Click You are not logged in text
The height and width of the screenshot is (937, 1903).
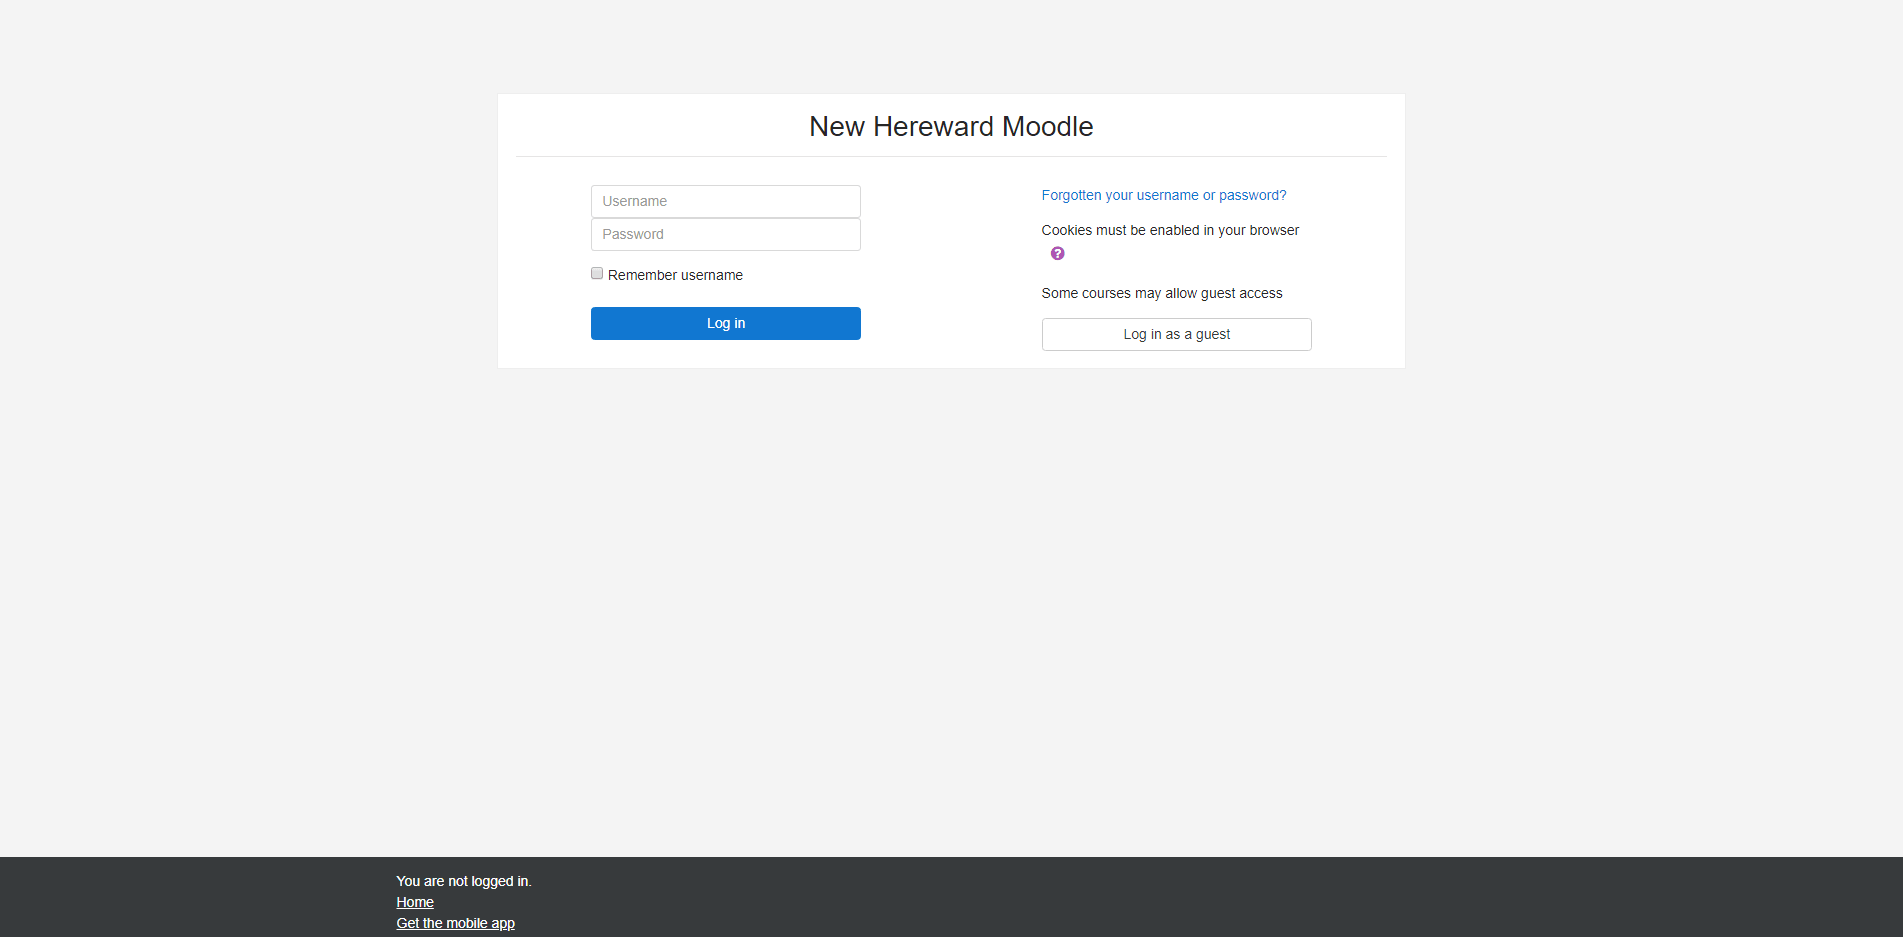464,881
